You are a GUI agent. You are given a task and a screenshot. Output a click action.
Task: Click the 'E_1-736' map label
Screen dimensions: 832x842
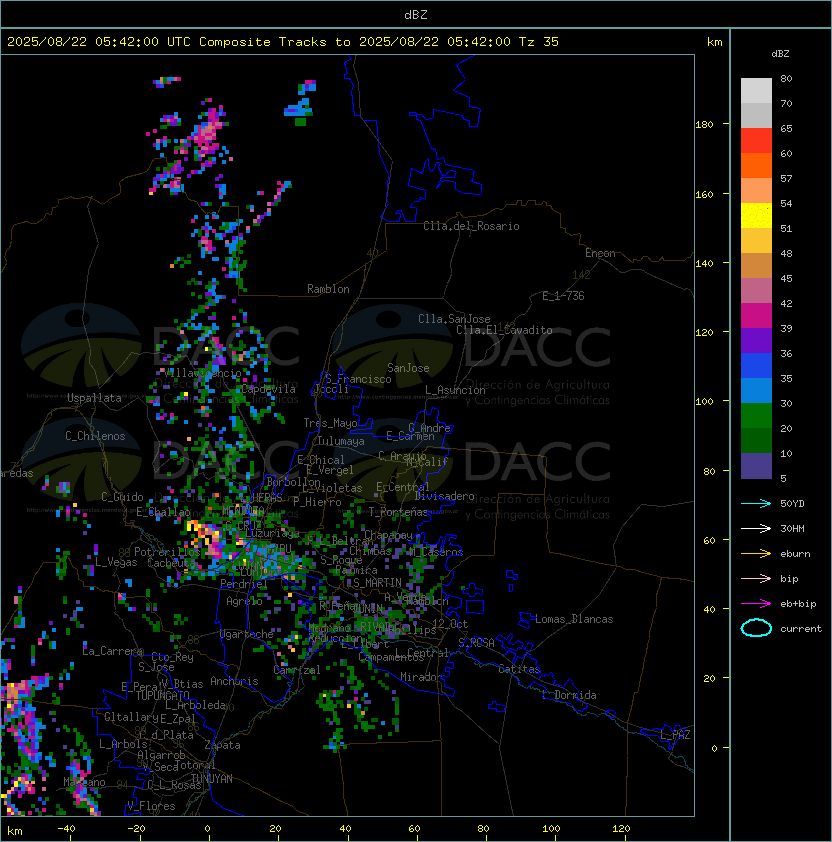pyautogui.click(x=563, y=296)
